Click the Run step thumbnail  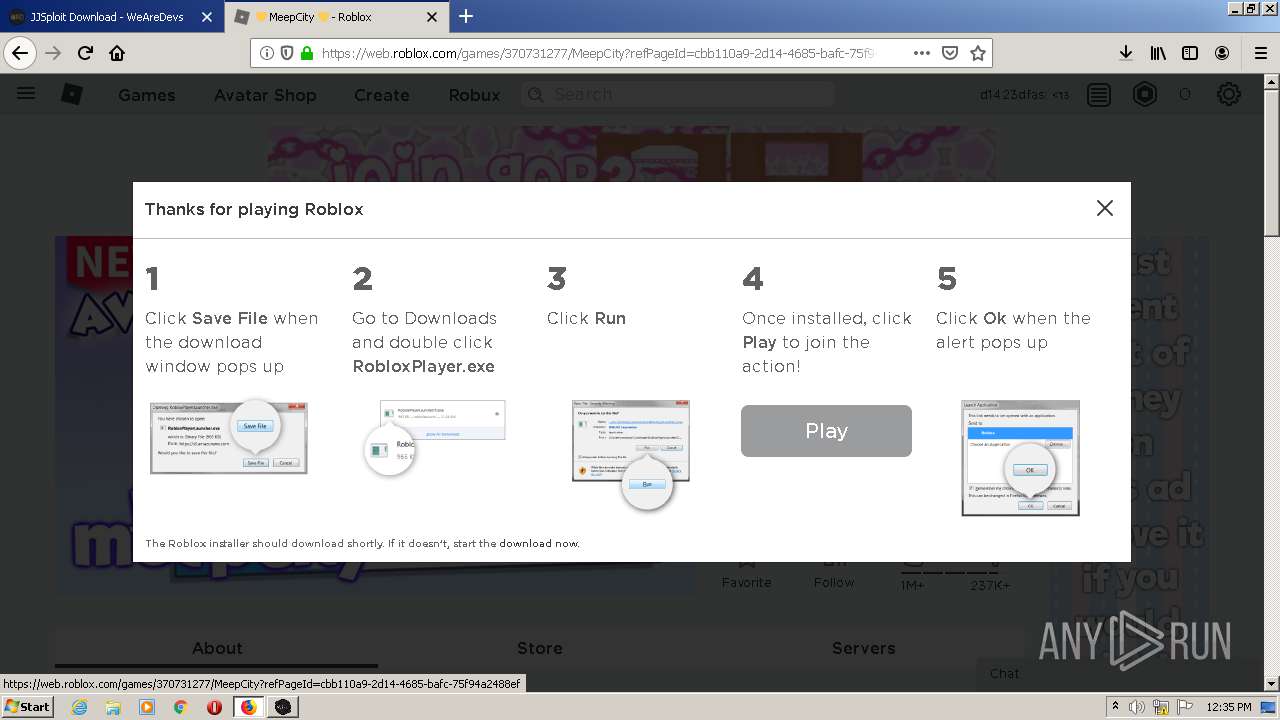631,455
